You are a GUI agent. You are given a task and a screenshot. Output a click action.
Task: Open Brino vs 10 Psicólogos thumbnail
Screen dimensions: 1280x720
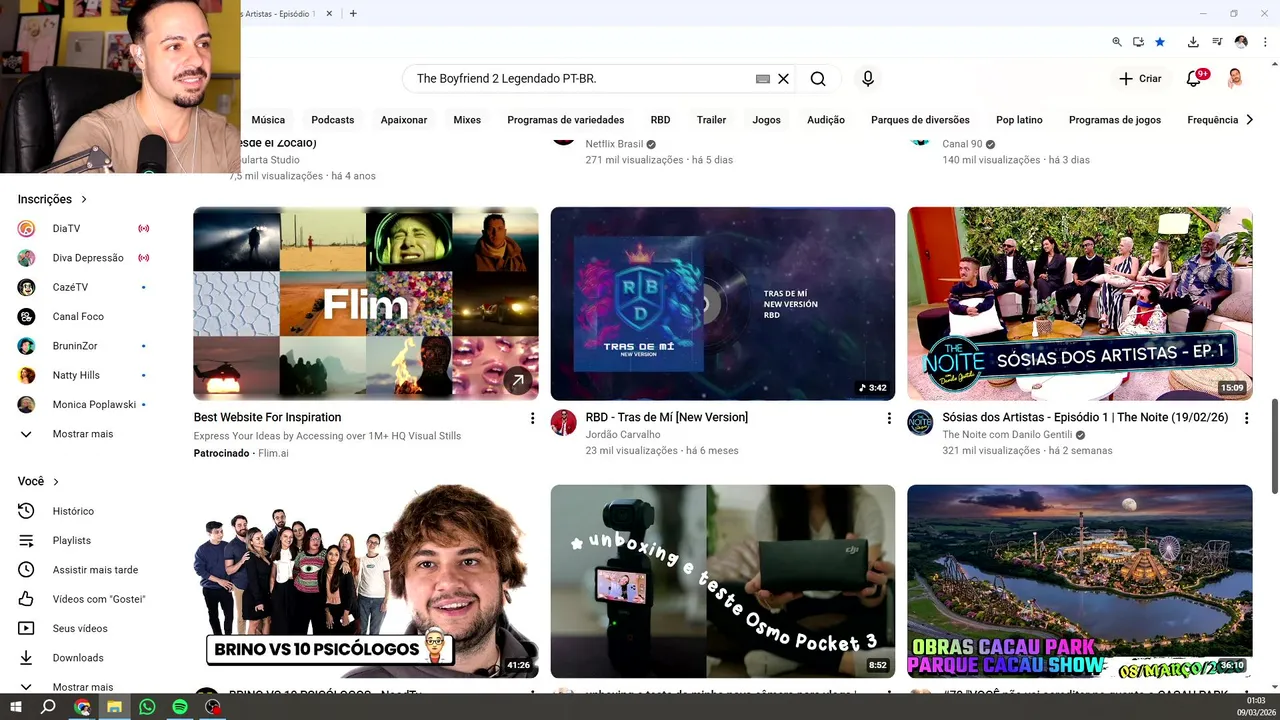coord(366,581)
